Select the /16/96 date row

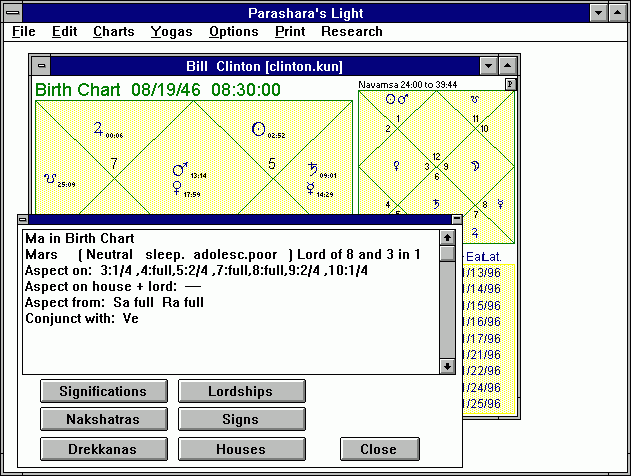click(482, 322)
